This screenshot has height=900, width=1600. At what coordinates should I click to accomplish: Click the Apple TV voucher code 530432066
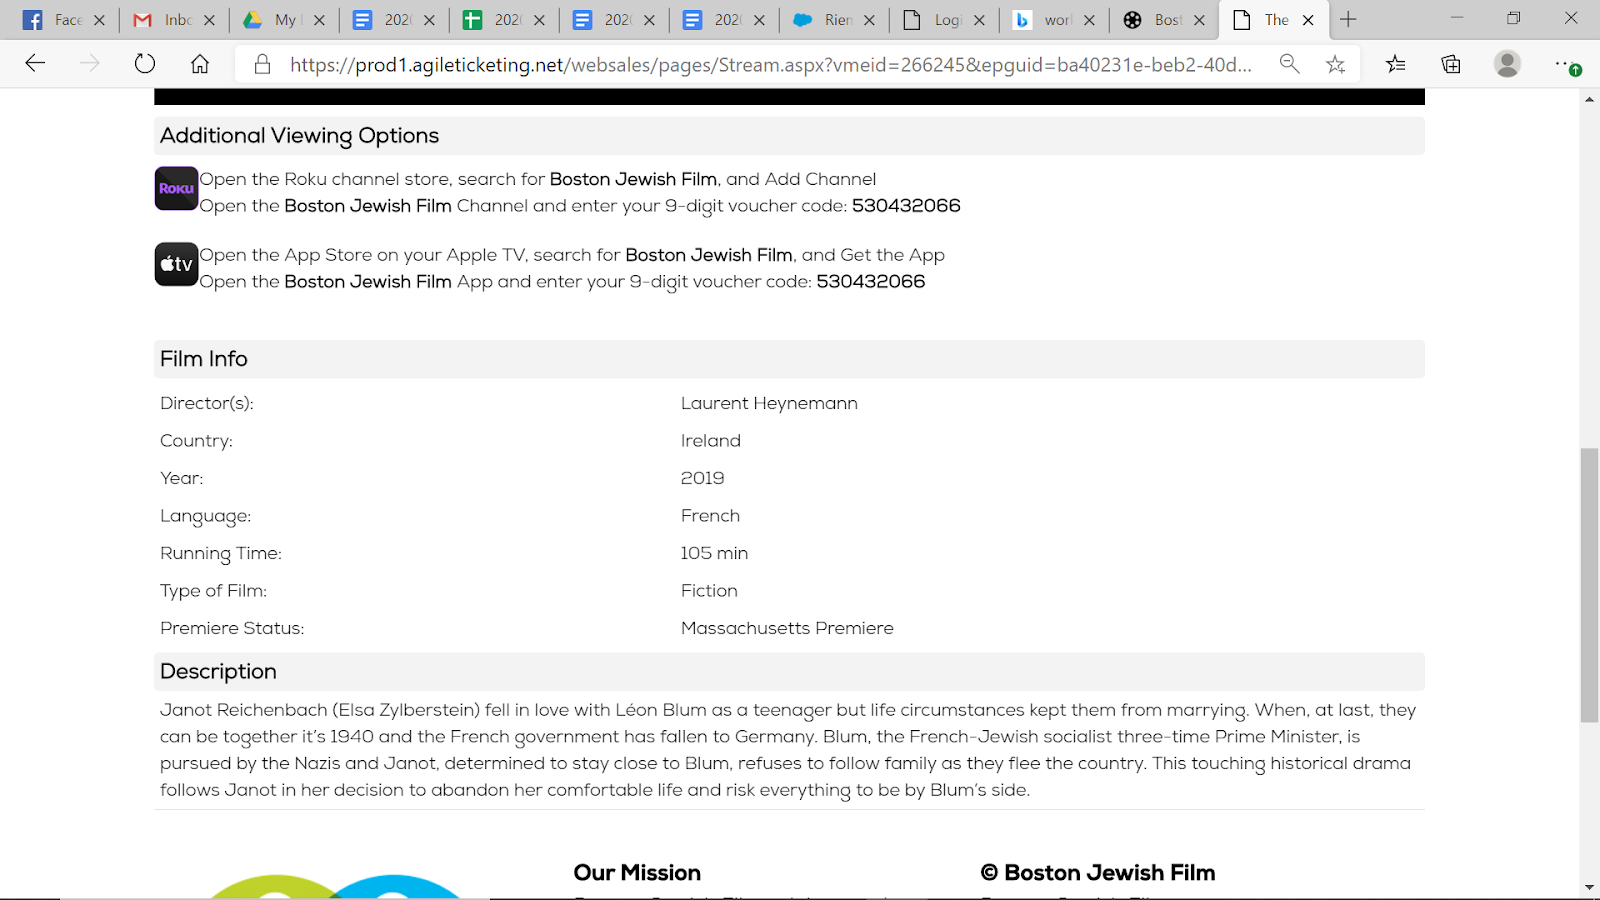tap(871, 282)
